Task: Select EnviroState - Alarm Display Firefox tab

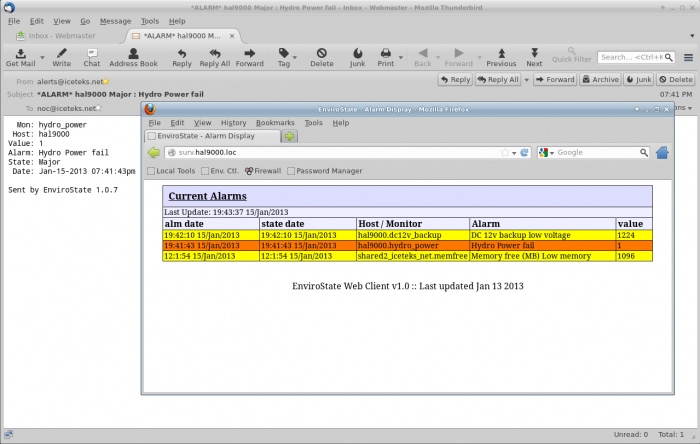Action: pos(212,136)
